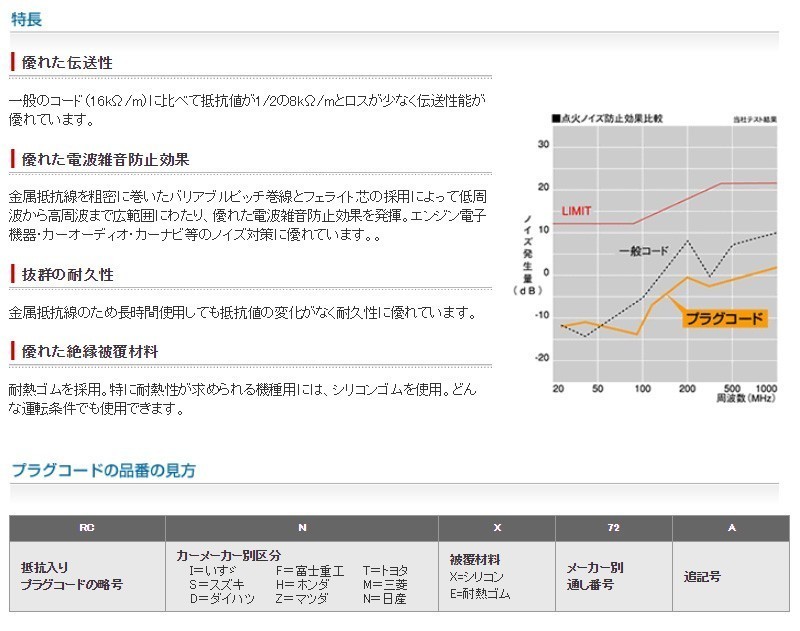Select the 優れた伝送性 heading
This screenshot has height=631, width=800.
coord(67,63)
